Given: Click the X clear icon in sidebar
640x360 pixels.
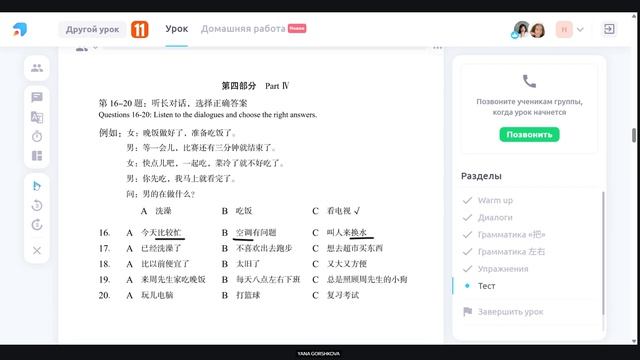Looking at the screenshot, I should click(x=37, y=250).
